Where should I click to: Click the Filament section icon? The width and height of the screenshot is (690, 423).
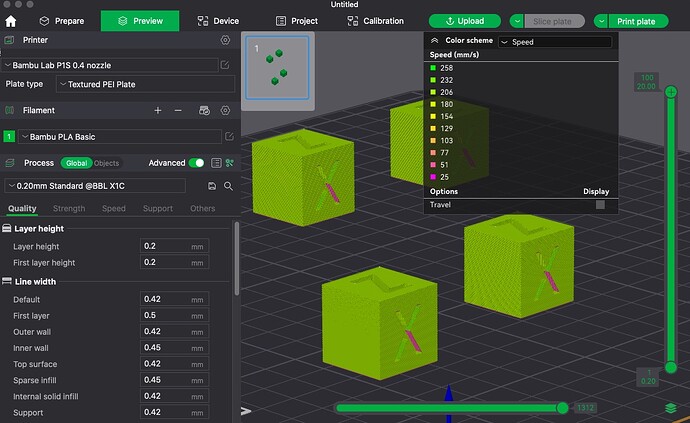point(9,110)
